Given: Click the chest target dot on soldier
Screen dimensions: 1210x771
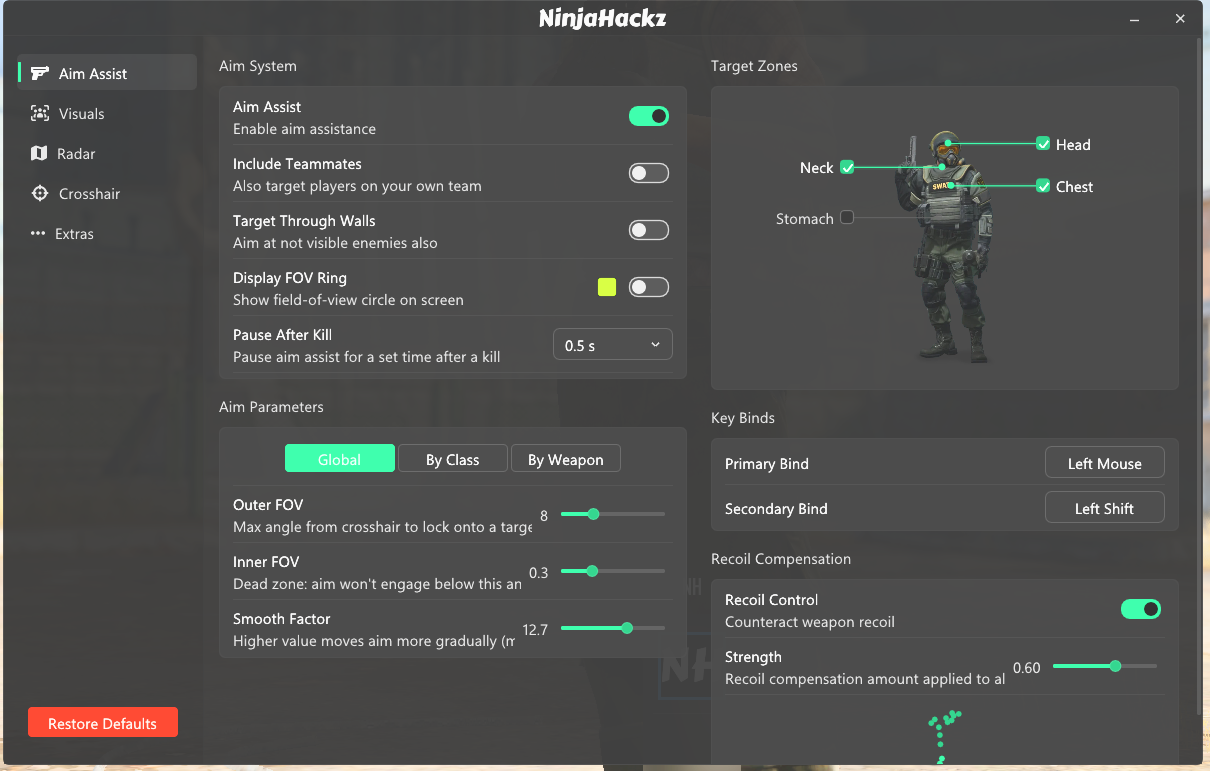Looking at the screenshot, I should [951, 186].
